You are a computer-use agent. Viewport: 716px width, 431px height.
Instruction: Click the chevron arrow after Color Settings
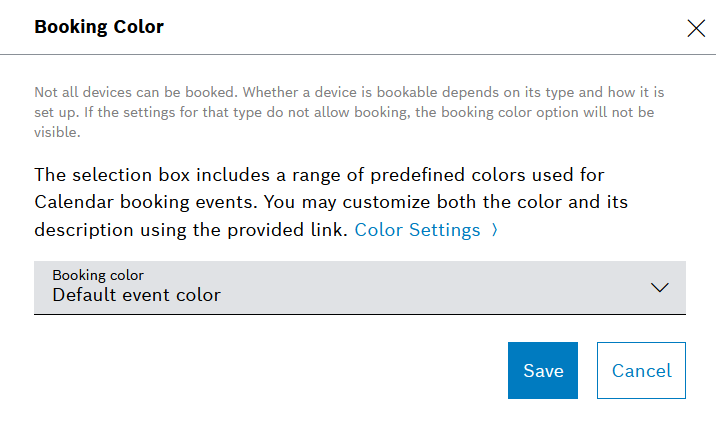pyautogui.click(x=494, y=230)
